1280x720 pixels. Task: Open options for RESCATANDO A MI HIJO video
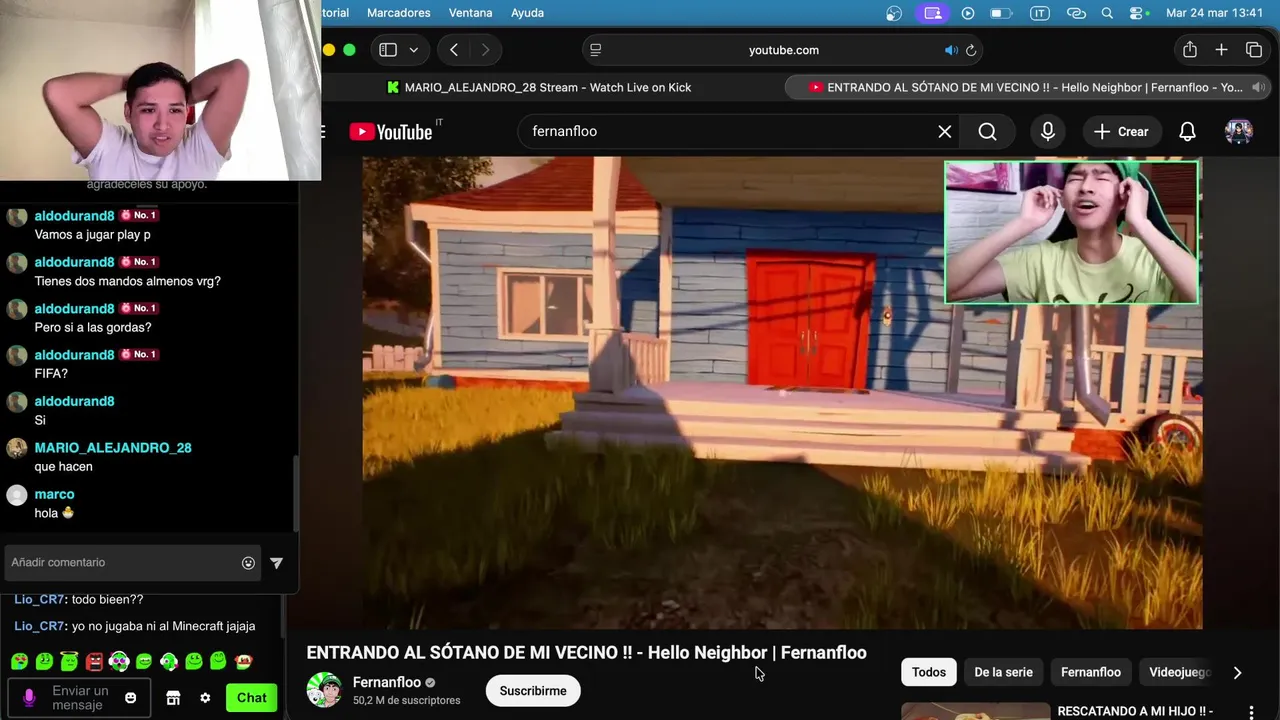1251,712
